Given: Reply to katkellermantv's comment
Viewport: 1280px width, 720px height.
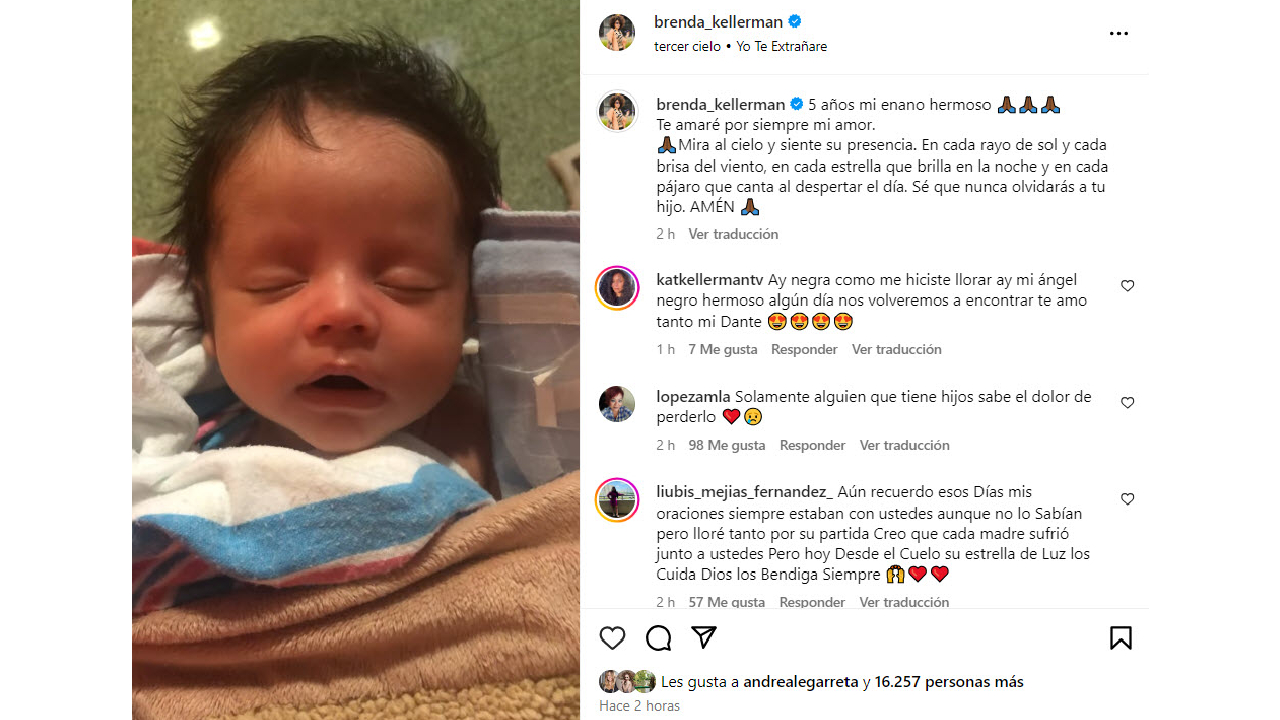Looking at the screenshot, I should click(804, 349).
